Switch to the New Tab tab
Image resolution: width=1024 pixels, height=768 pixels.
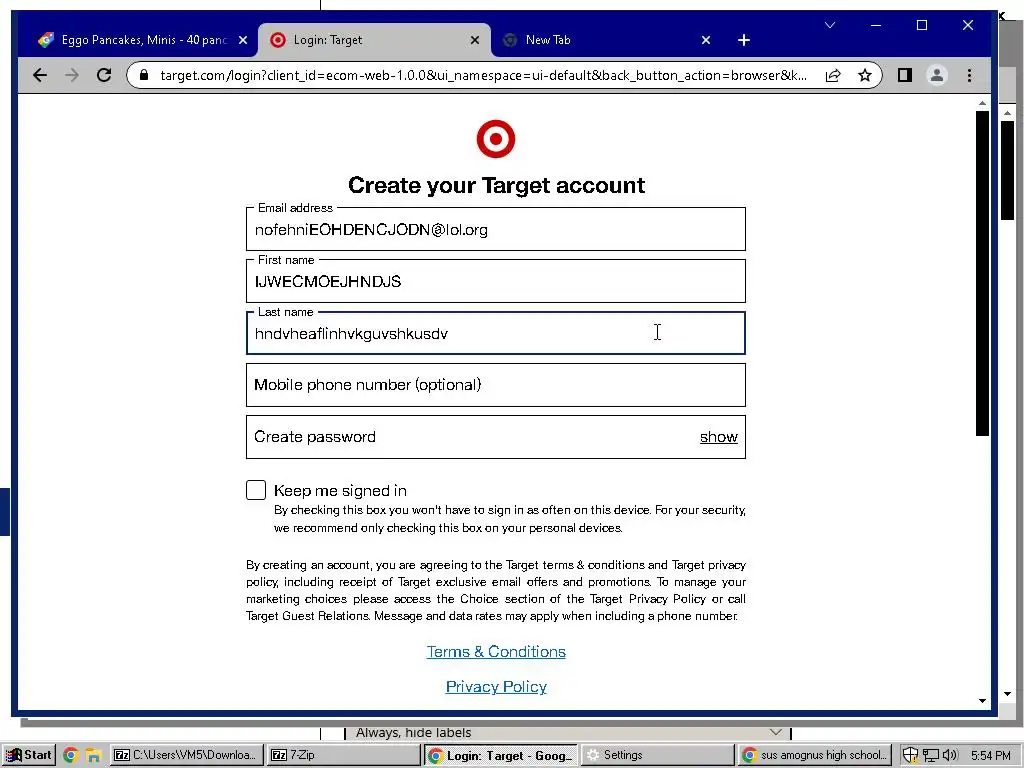[604, 40]
